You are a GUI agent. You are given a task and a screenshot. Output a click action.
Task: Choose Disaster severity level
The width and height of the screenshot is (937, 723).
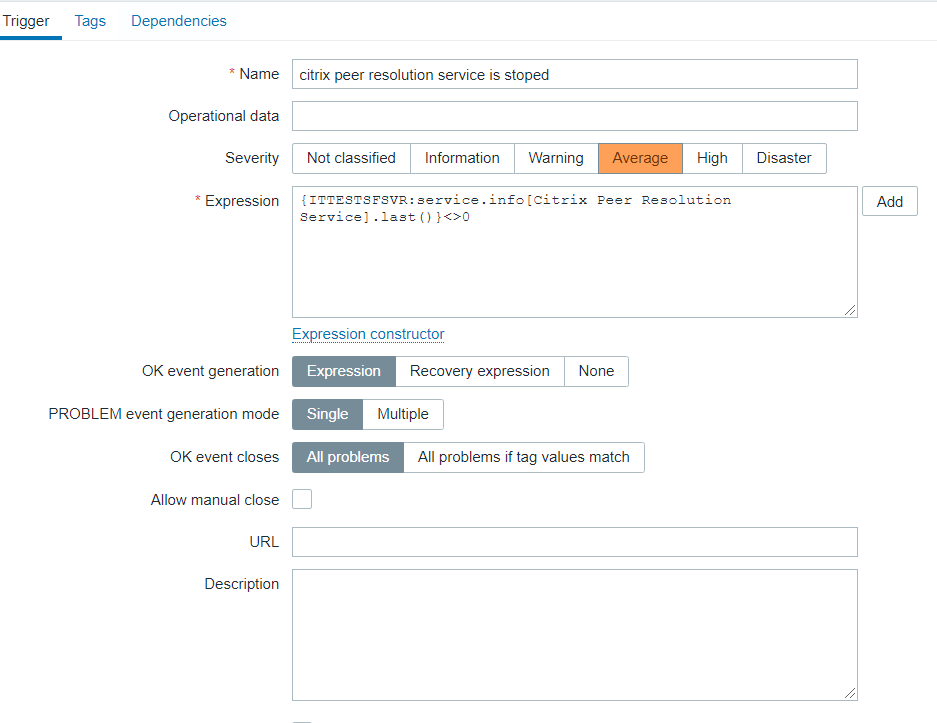pyautogui.click(x=784, y=158)
